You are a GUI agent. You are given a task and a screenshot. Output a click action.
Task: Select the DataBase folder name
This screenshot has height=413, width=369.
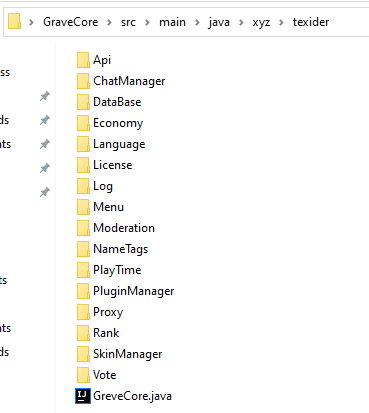click(x=117, y=102)
